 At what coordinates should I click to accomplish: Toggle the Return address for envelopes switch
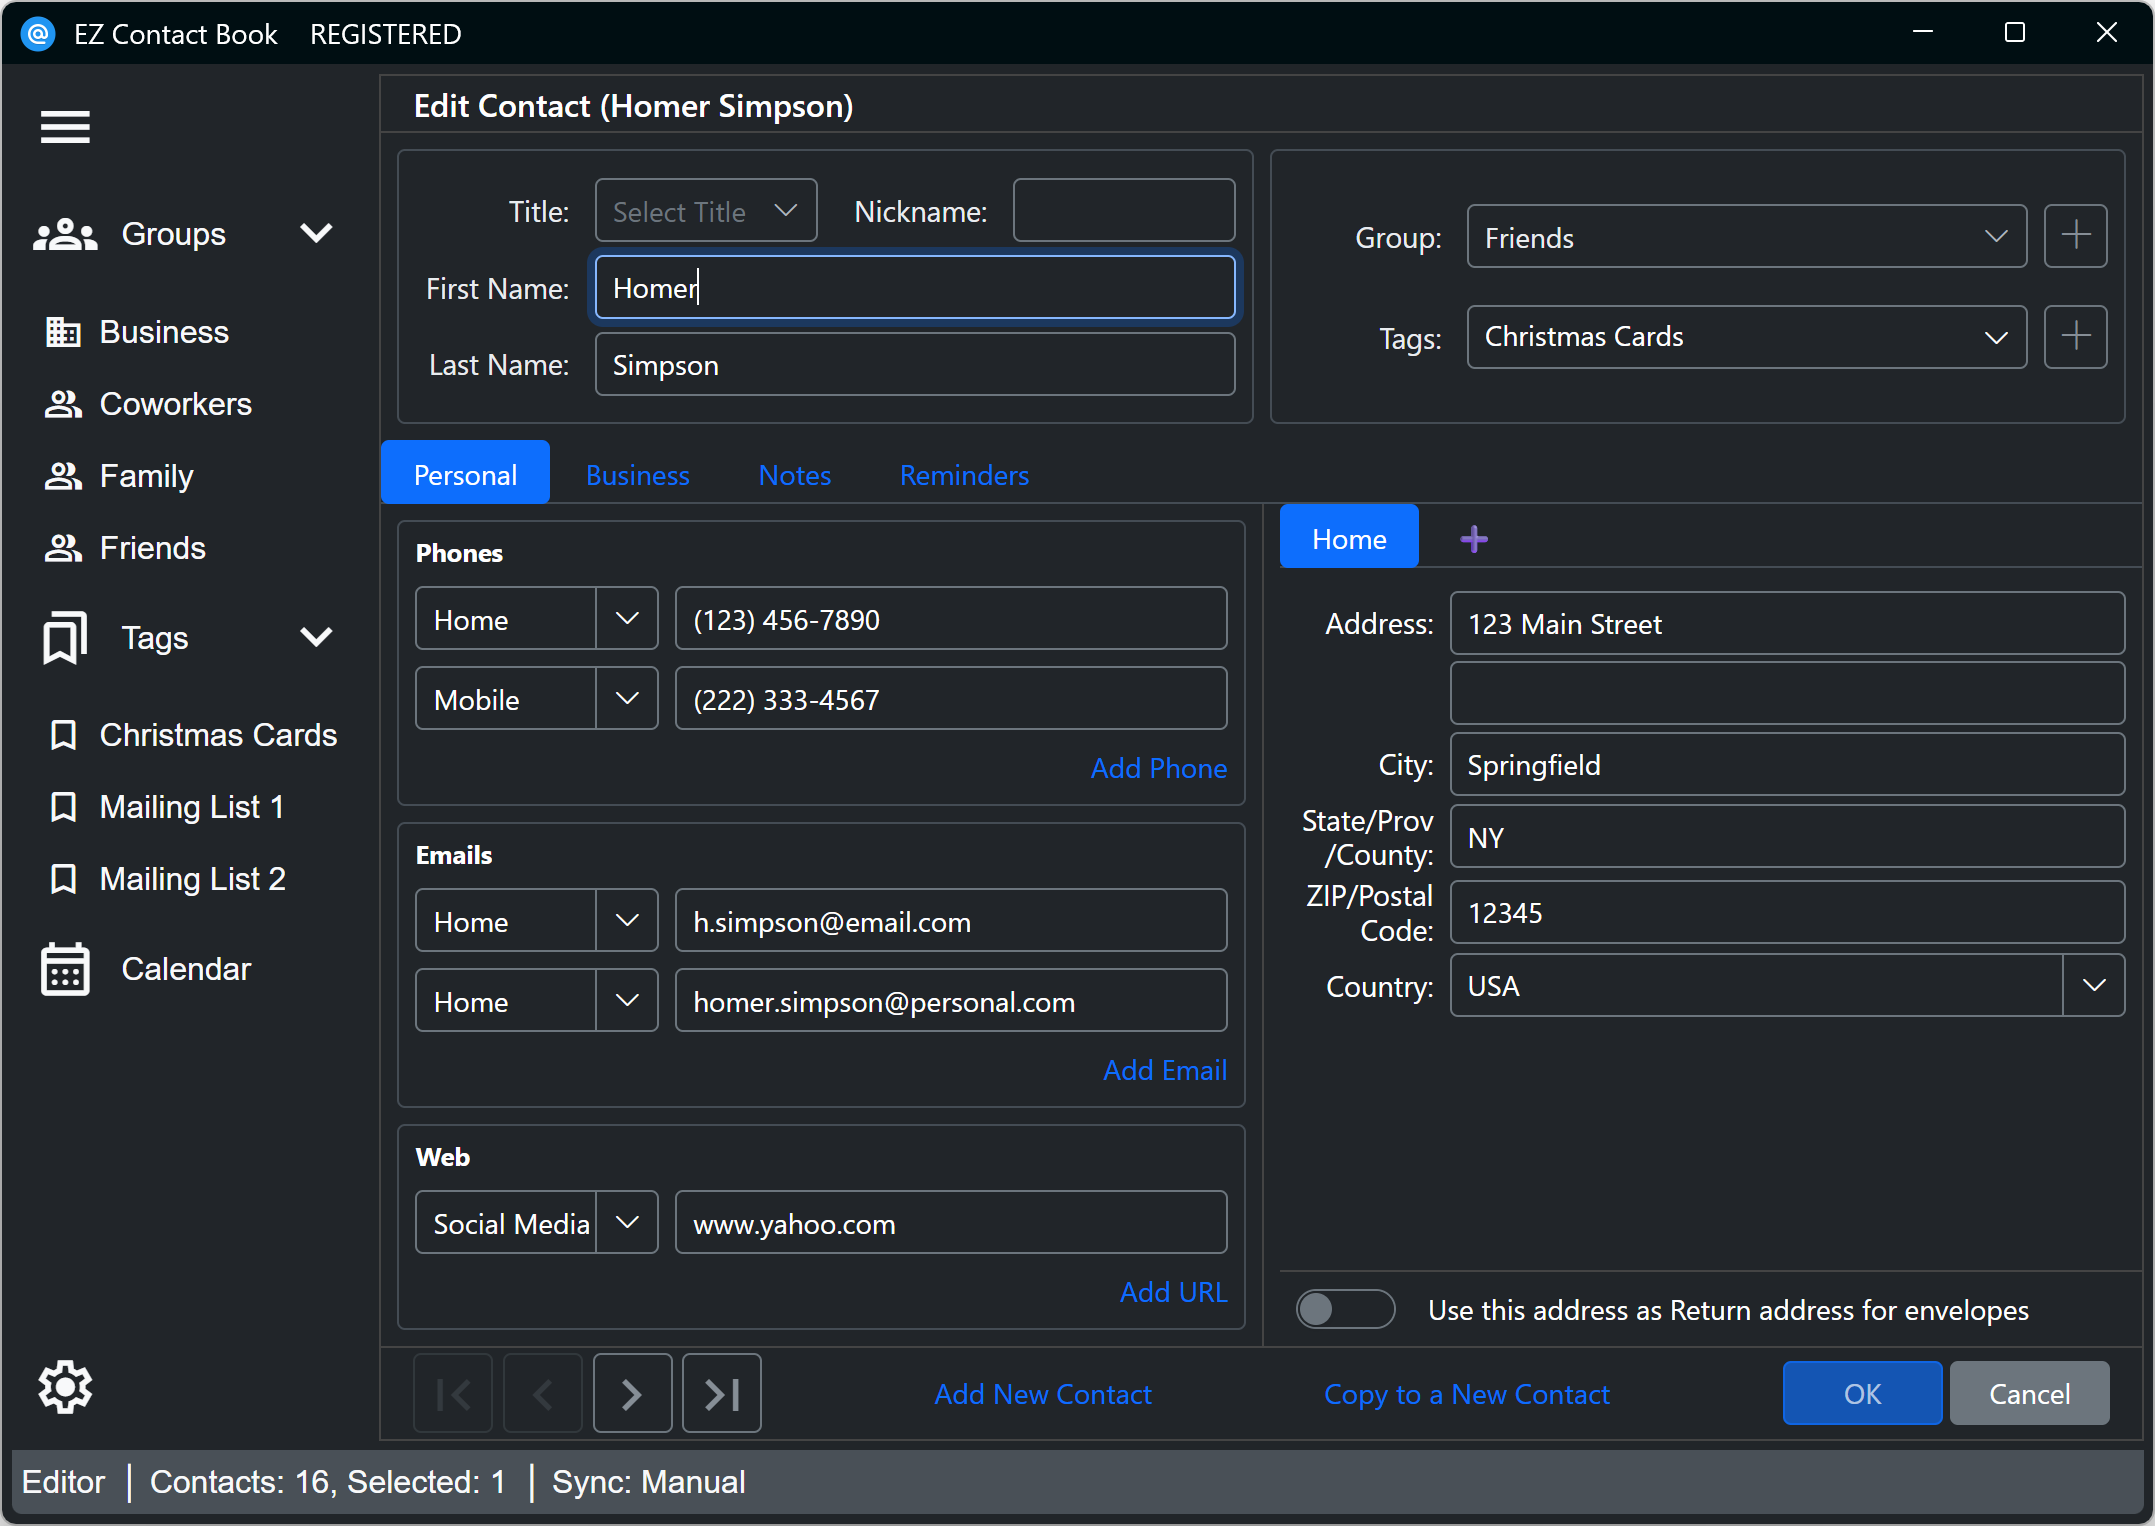[x=1344, y=1310]
